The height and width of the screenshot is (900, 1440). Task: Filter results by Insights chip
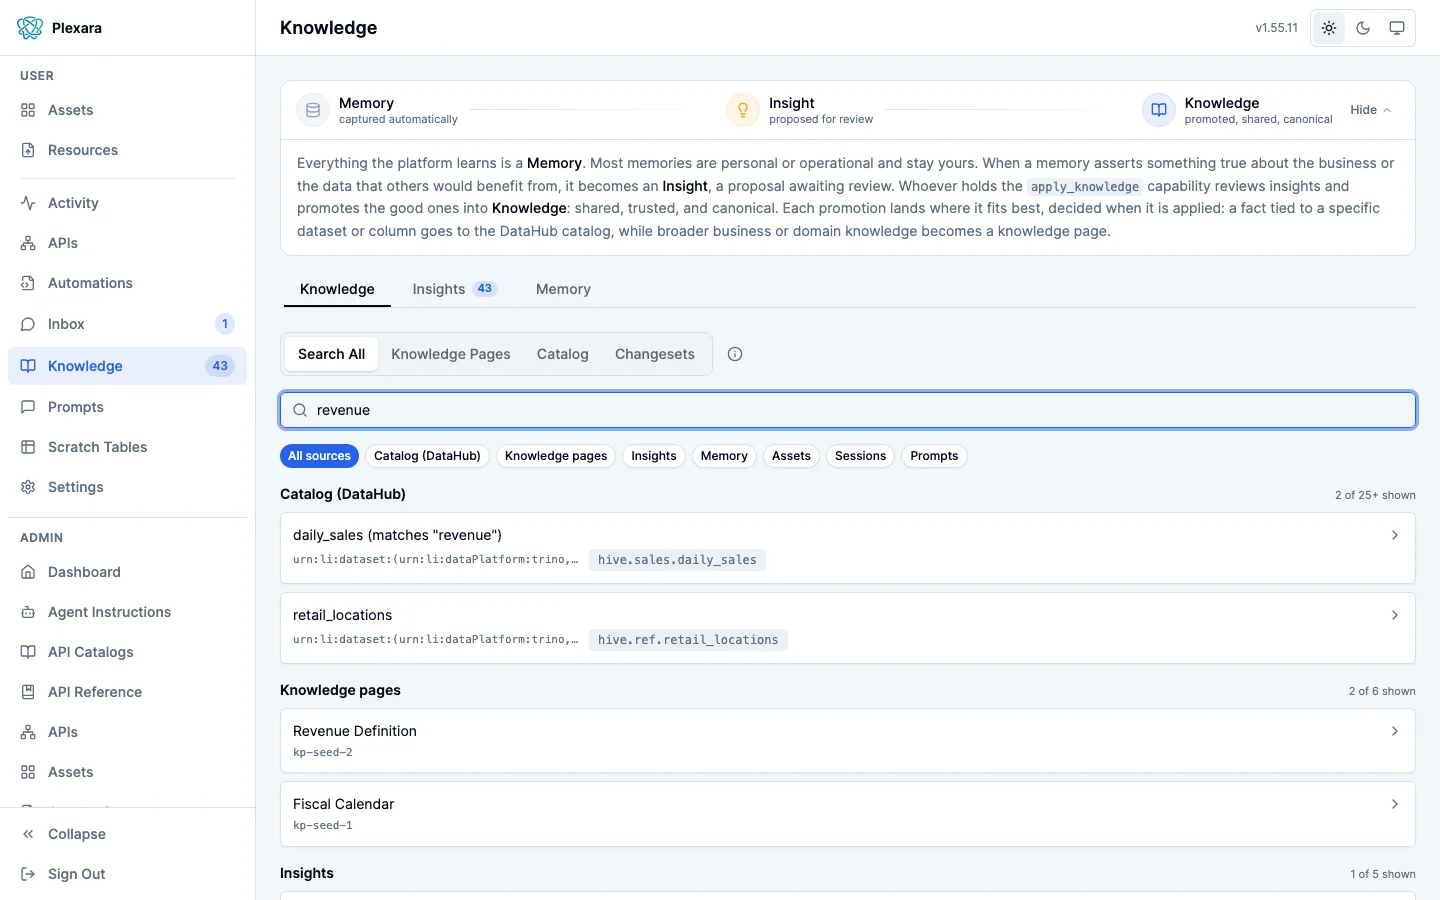point(654,456)
